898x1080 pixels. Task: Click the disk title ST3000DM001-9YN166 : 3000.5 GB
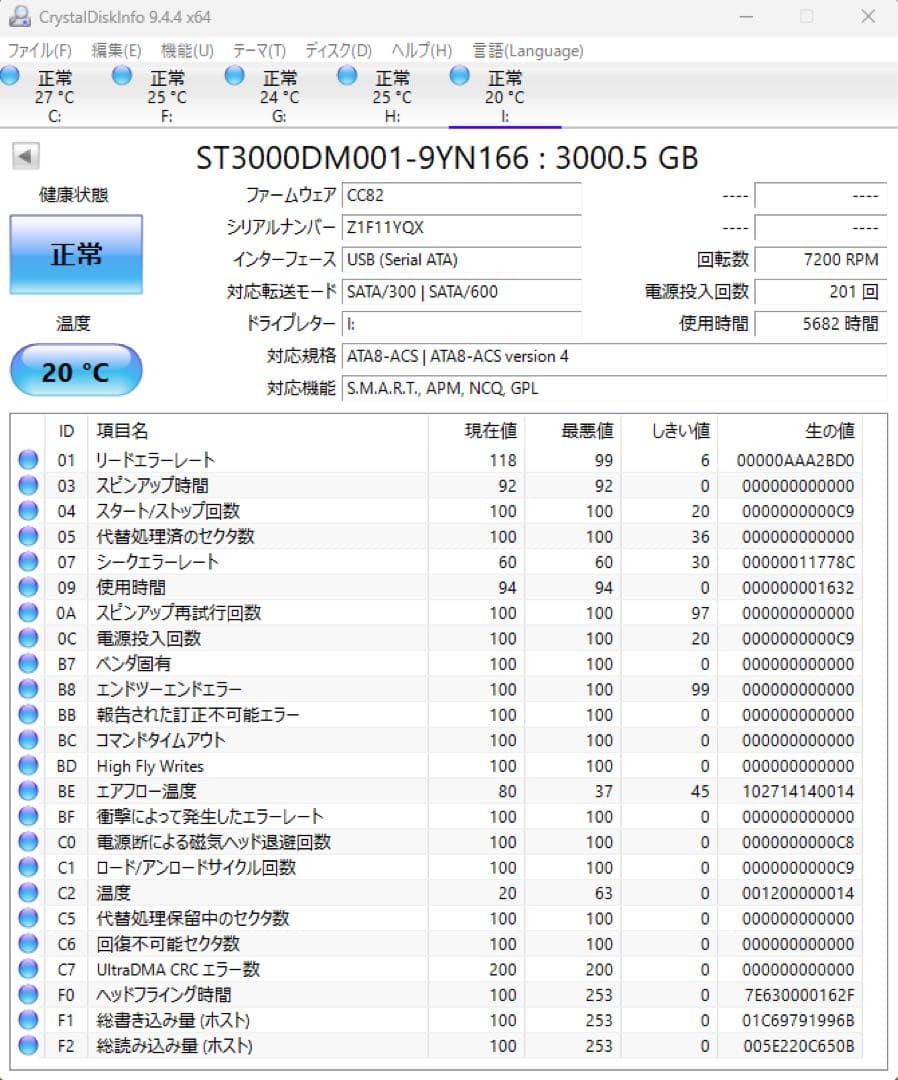pos(447,158)
